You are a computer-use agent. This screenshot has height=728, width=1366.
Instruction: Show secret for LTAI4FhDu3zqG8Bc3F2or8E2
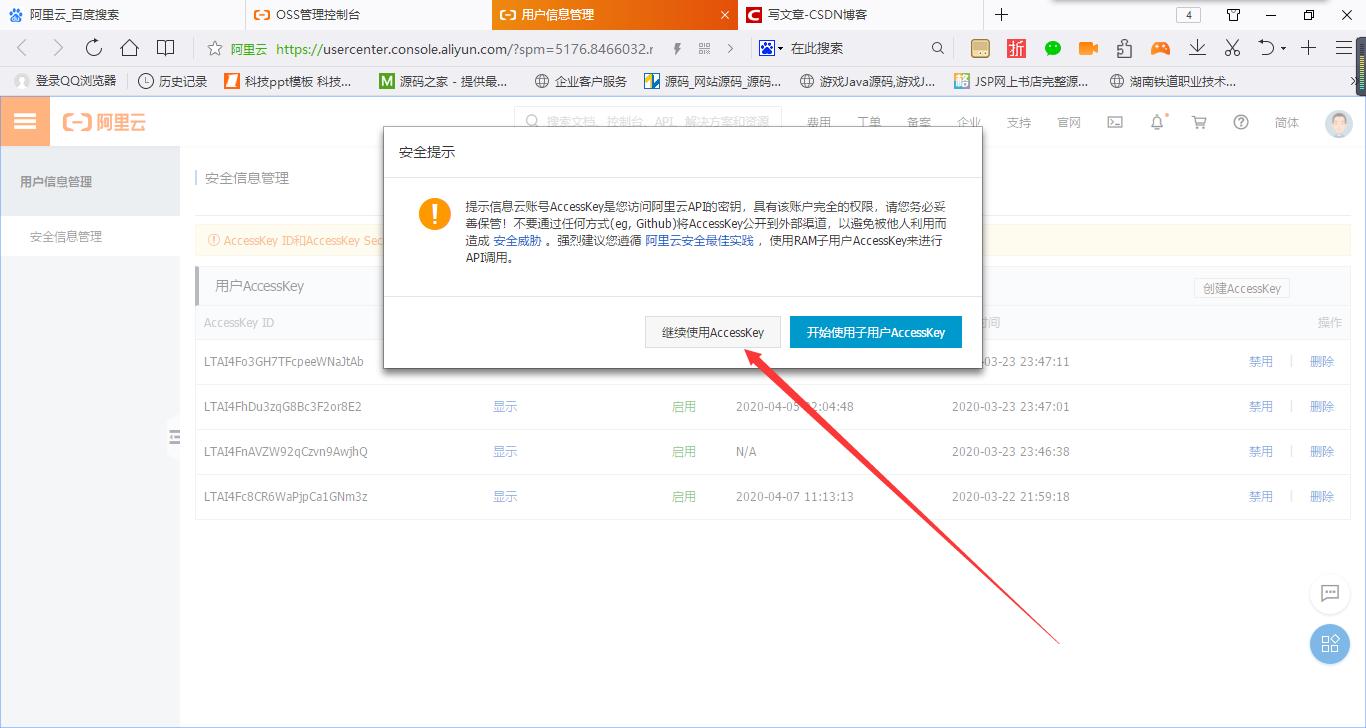(505, 407)
